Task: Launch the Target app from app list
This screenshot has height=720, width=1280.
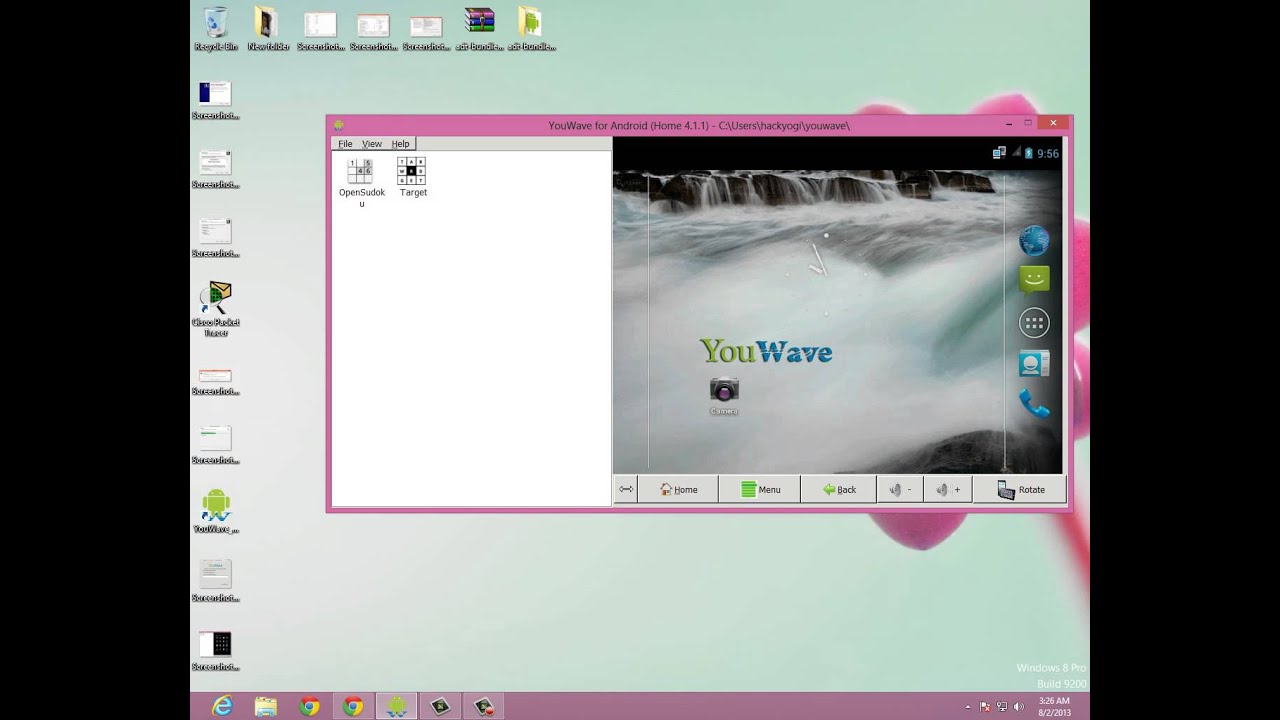Action: tap(412, 177)
